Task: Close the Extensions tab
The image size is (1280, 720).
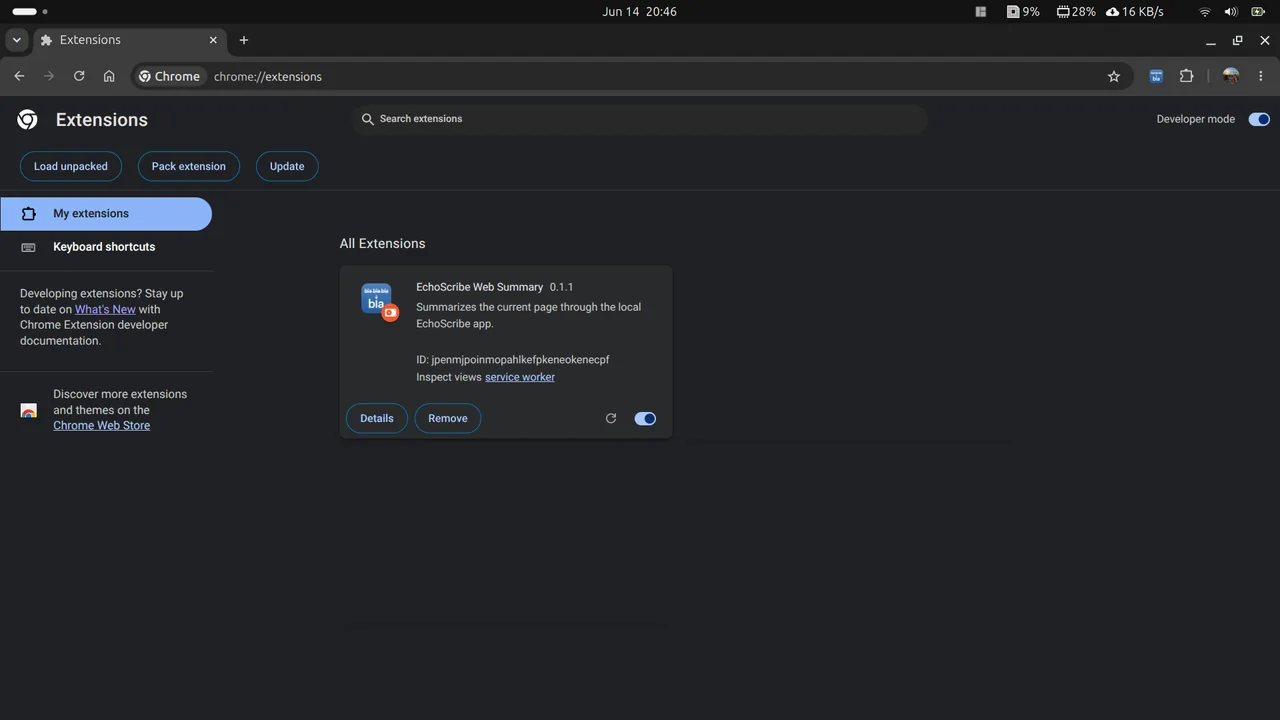Action: (213, 40)
